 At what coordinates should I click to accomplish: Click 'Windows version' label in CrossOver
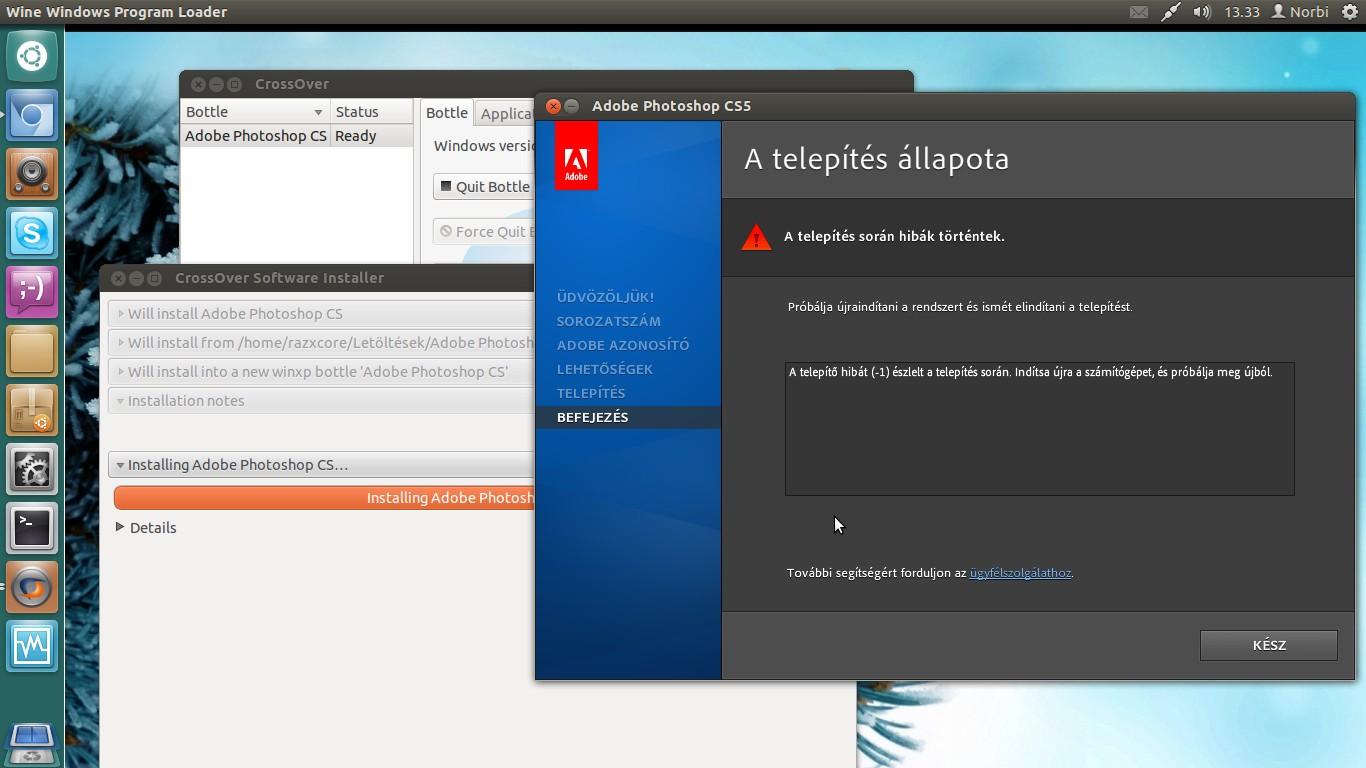coord(484,146)
